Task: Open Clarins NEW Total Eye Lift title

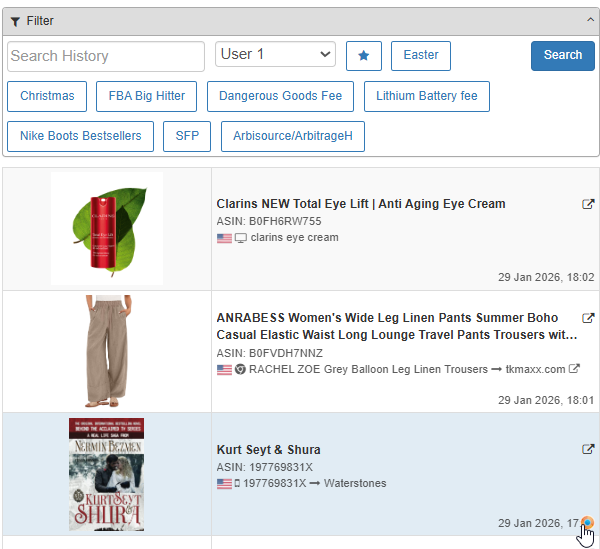Action: [x=361, y=204]
